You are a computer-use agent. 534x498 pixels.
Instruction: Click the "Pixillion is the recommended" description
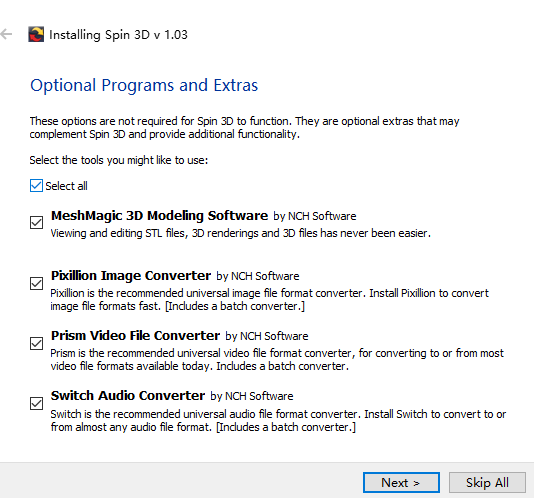point(269,299)
